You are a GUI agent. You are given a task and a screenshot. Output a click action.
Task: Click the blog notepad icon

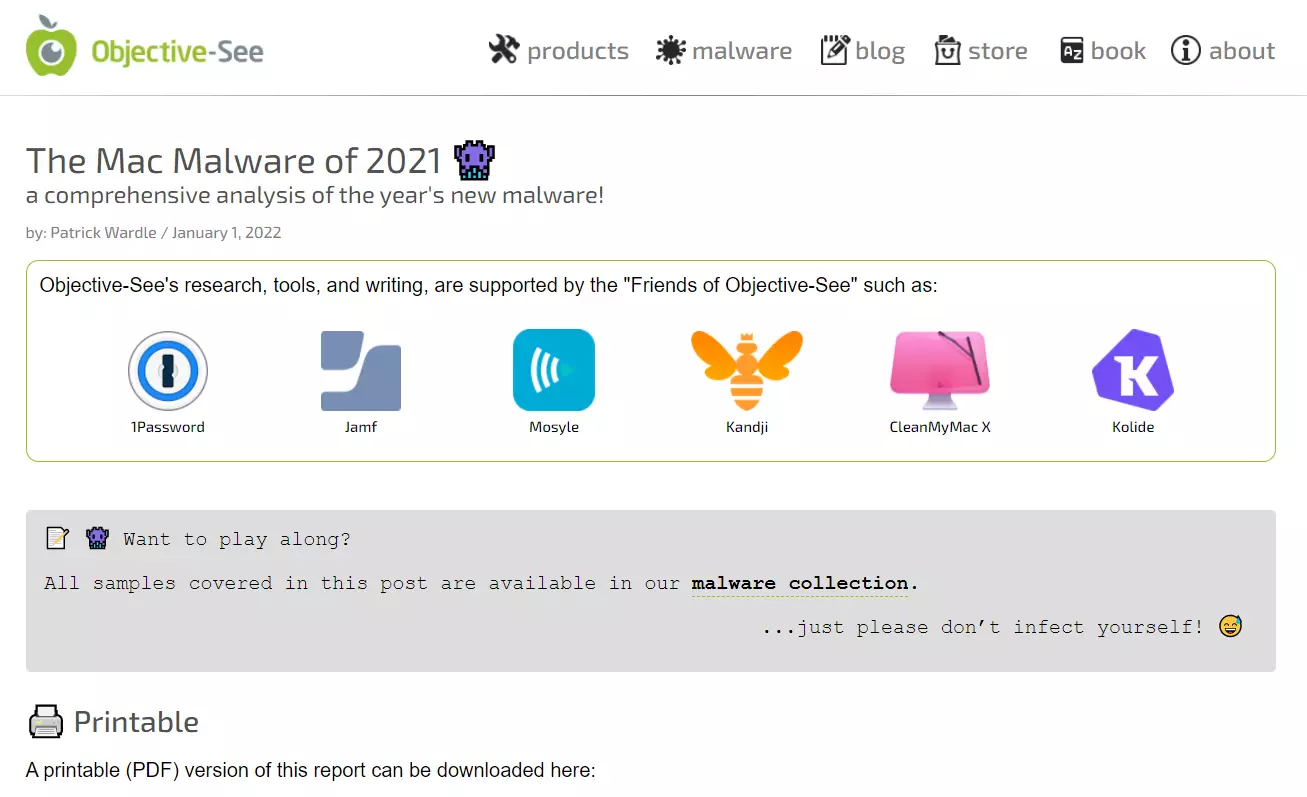(835, 50)
